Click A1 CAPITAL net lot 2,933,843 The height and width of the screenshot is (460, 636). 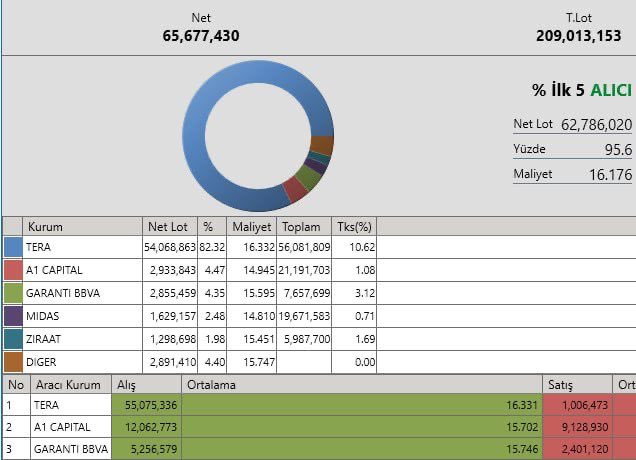(173, 270)
